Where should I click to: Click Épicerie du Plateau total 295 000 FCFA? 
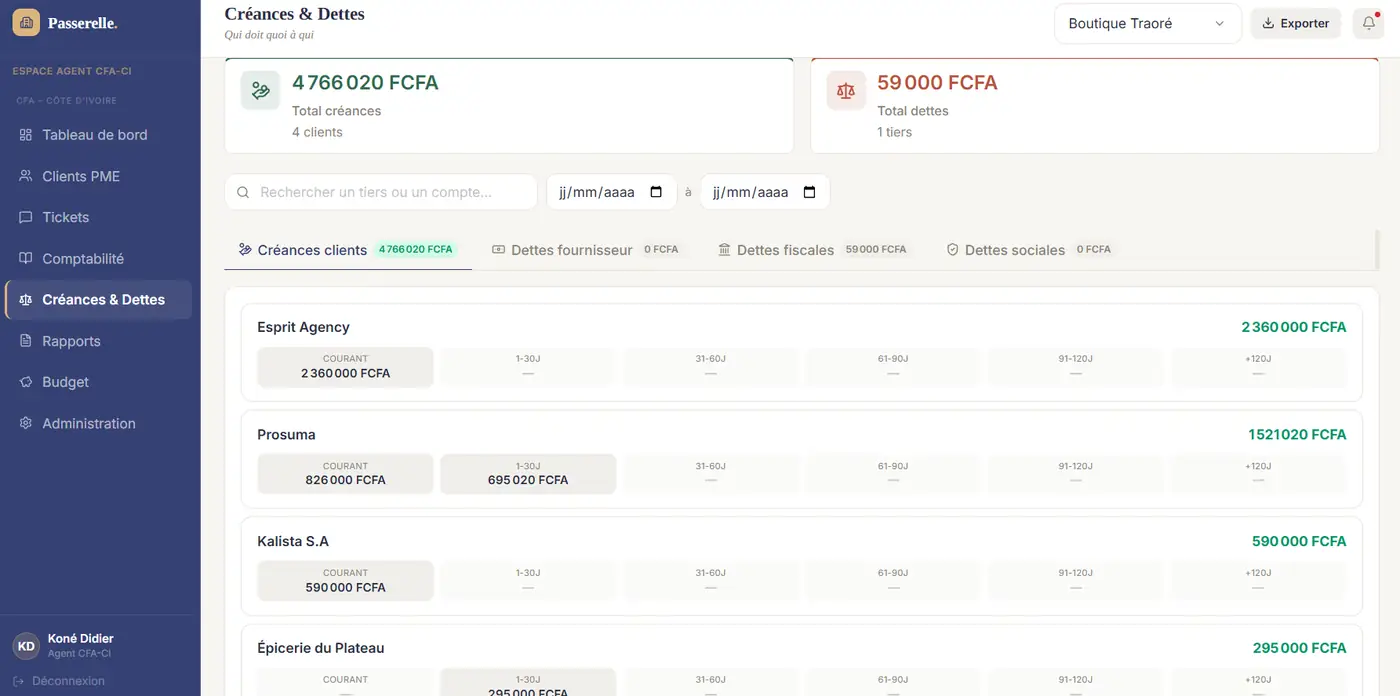pyautogui.click(x=1300, y=648)
